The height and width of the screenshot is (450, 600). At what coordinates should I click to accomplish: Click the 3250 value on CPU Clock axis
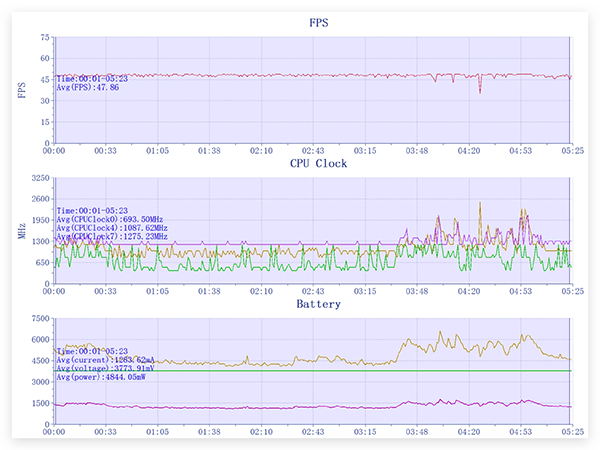click(x=38, y=178)
